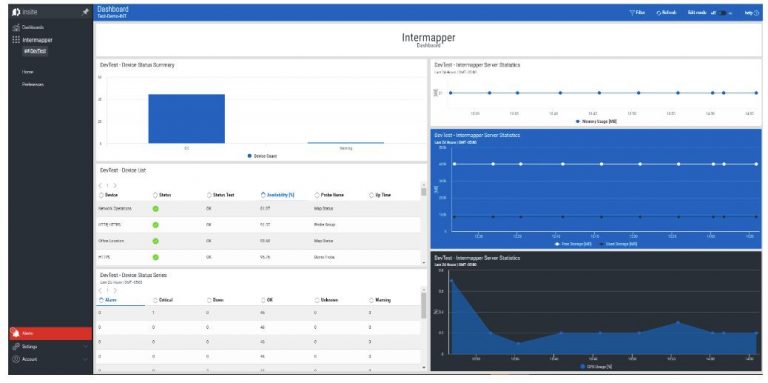Click the sort icon beside the Warning column
This screenshot has width=768, height=383.
371,300
